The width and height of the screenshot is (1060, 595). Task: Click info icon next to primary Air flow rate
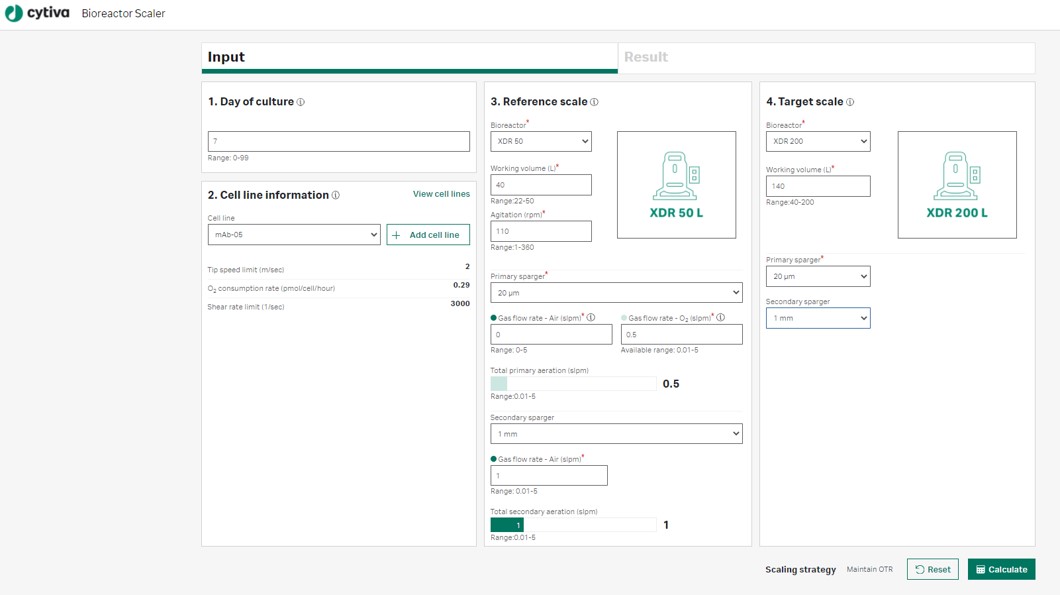591,318
